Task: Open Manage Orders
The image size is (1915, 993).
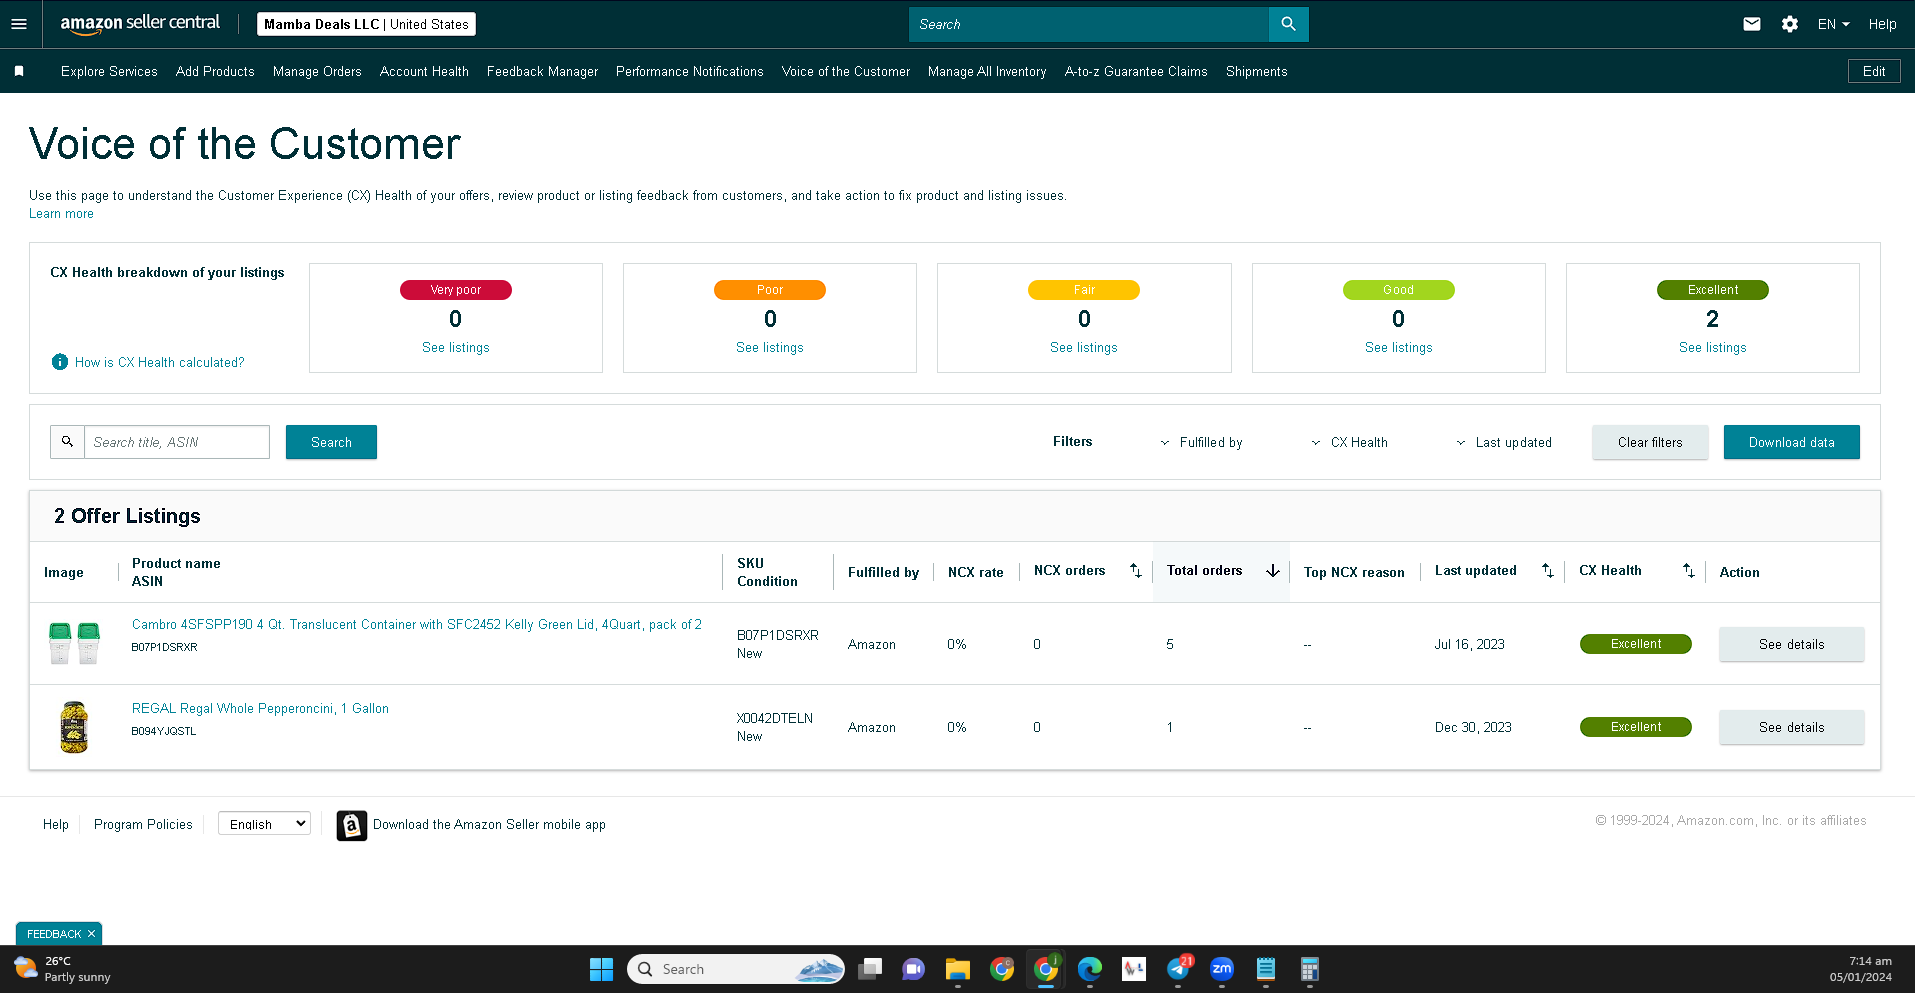Action: (x=317, y=71)
